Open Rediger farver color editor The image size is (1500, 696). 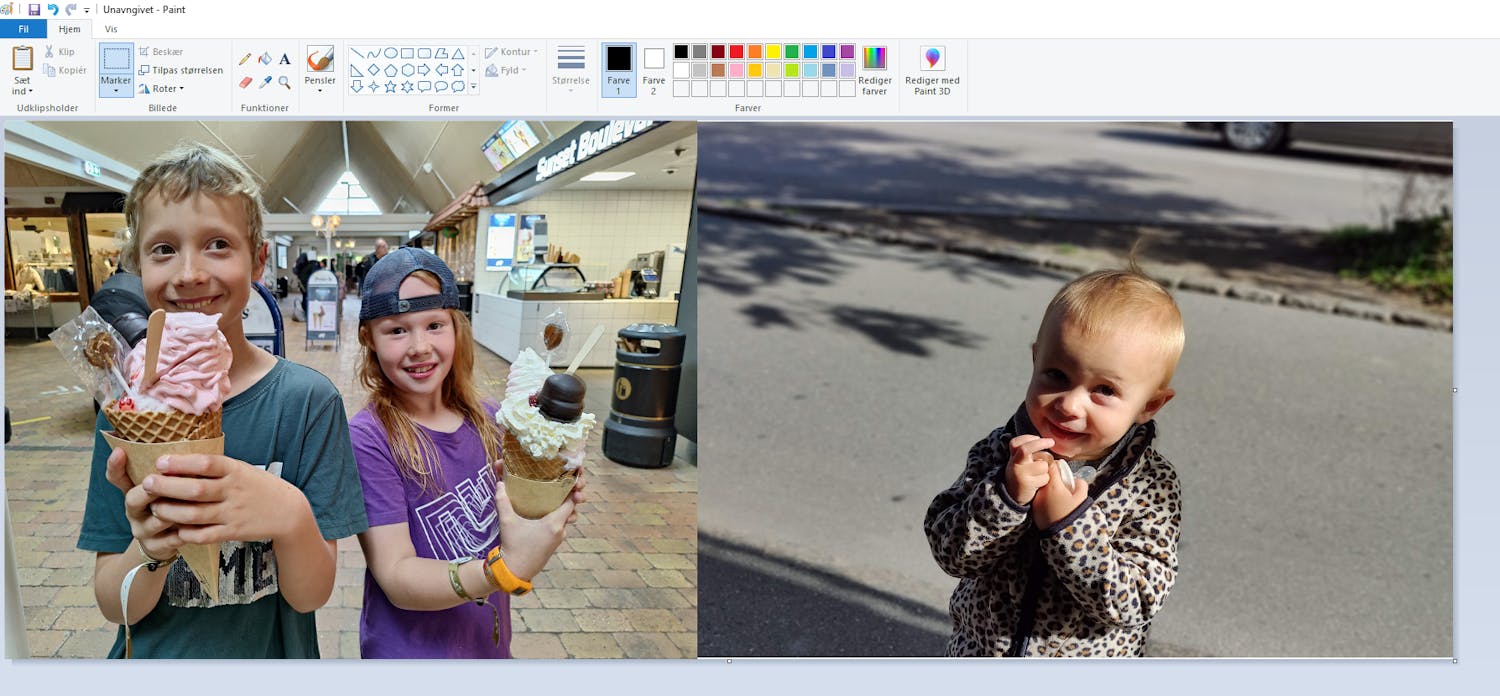[x=874, y=68]
